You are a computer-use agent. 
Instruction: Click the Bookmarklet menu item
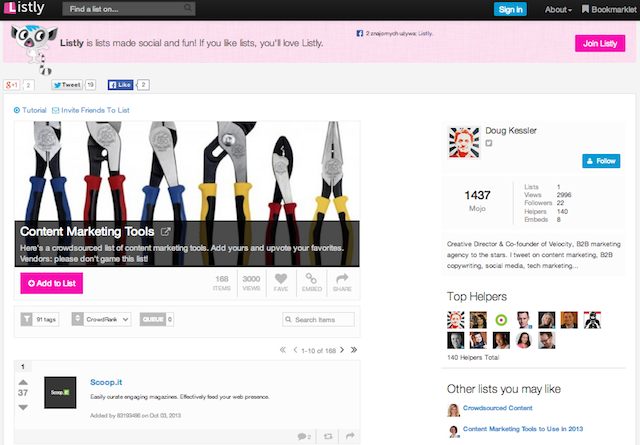(x=609, y=9)
